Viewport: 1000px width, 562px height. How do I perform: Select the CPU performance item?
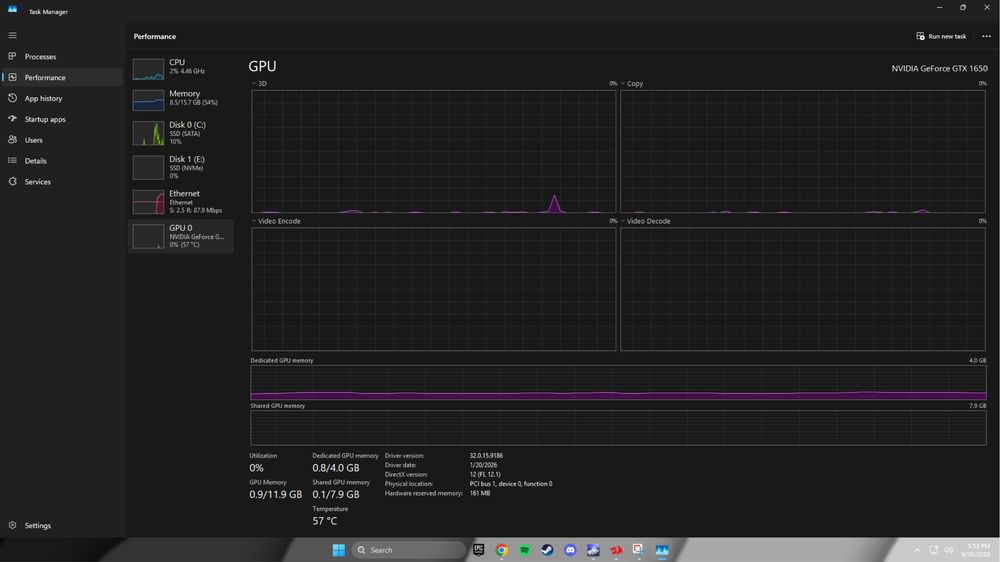pyautogui.click(x=181, y=68)
